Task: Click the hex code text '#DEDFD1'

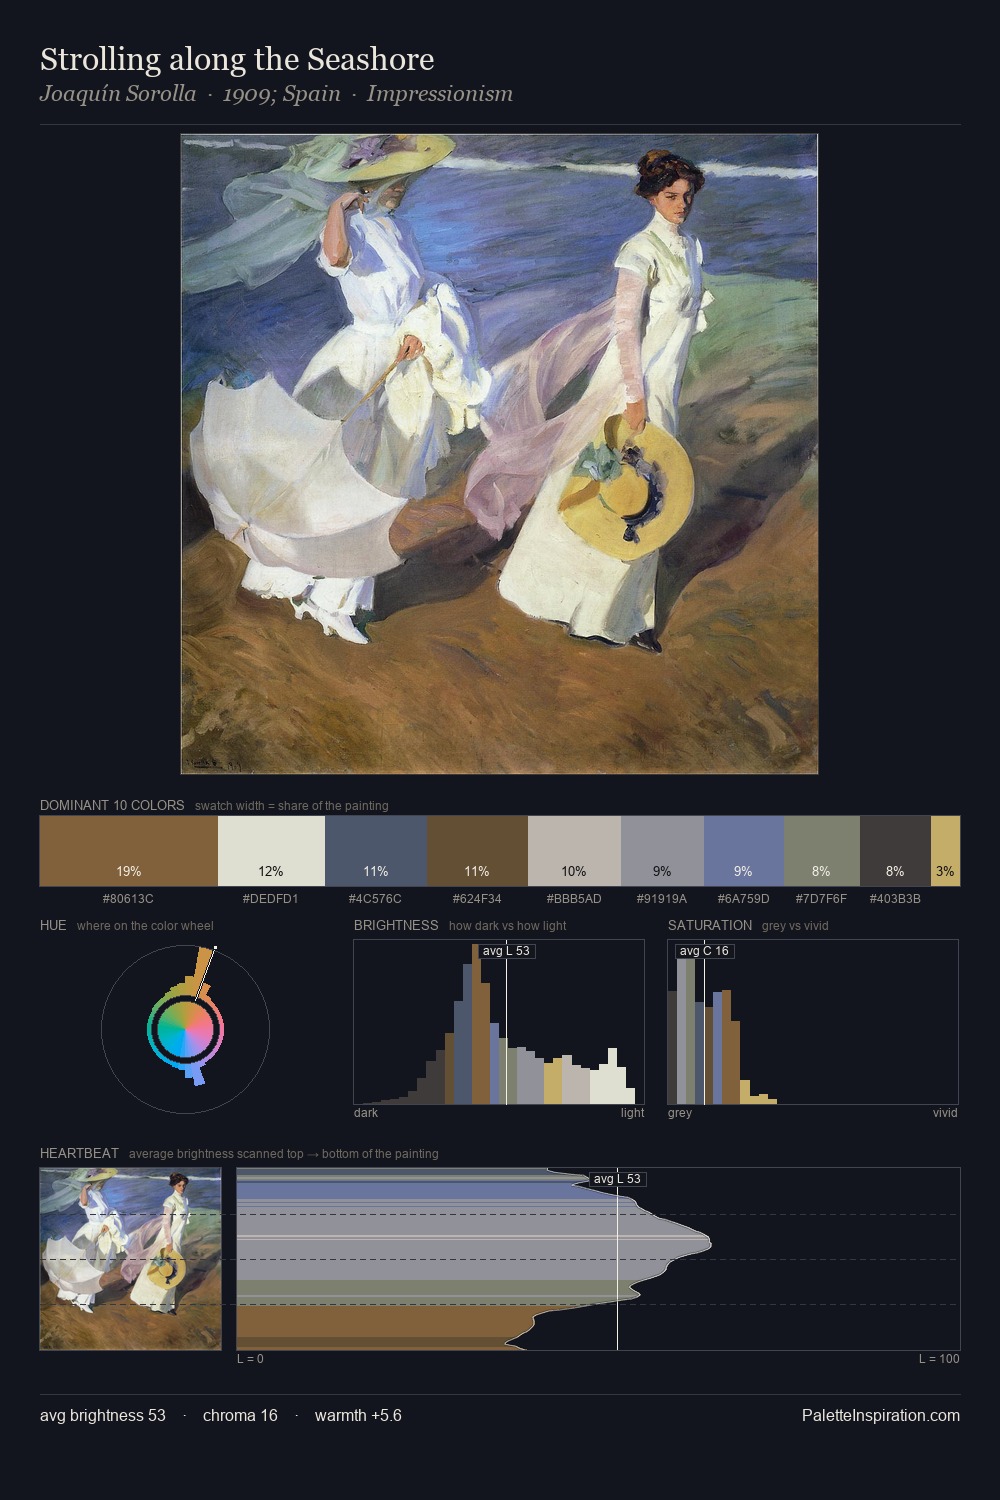Action: coord(271,898)
